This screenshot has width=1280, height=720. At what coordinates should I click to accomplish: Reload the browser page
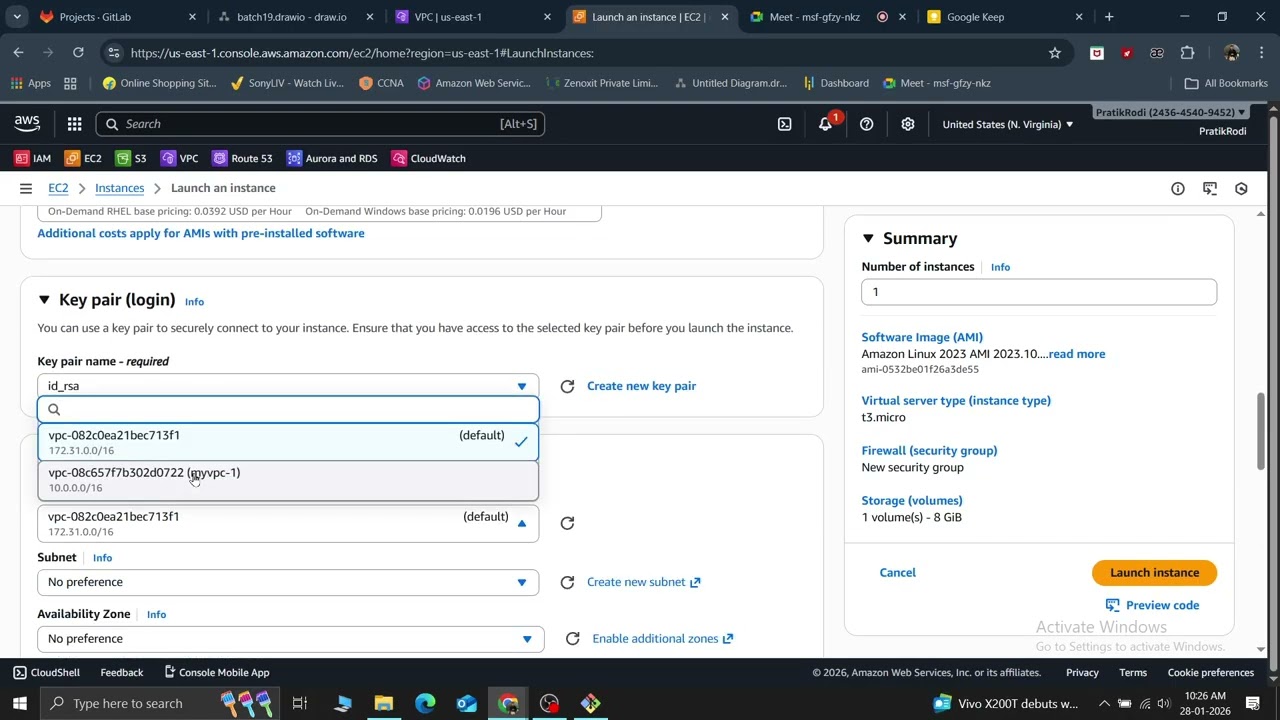(78, 53)
